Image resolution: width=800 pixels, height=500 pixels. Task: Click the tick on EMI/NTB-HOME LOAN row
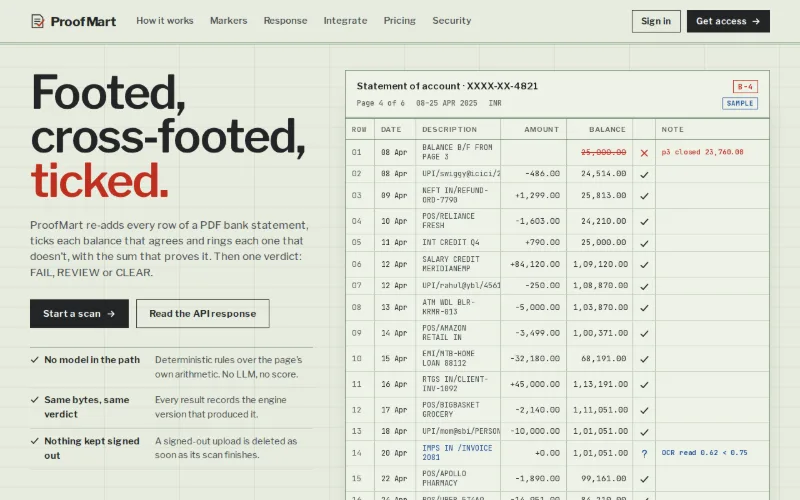644,359
